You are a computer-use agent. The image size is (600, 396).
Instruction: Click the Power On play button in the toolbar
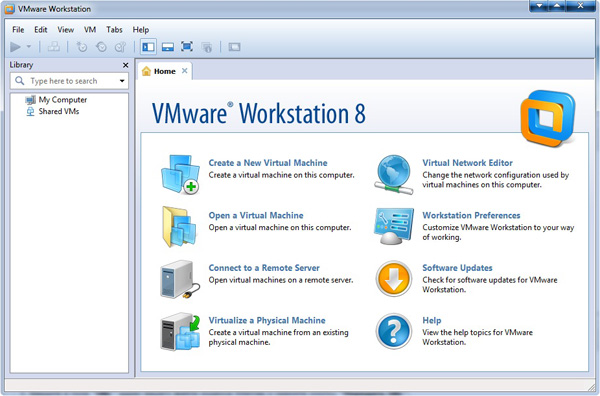(x=15, y=47)
